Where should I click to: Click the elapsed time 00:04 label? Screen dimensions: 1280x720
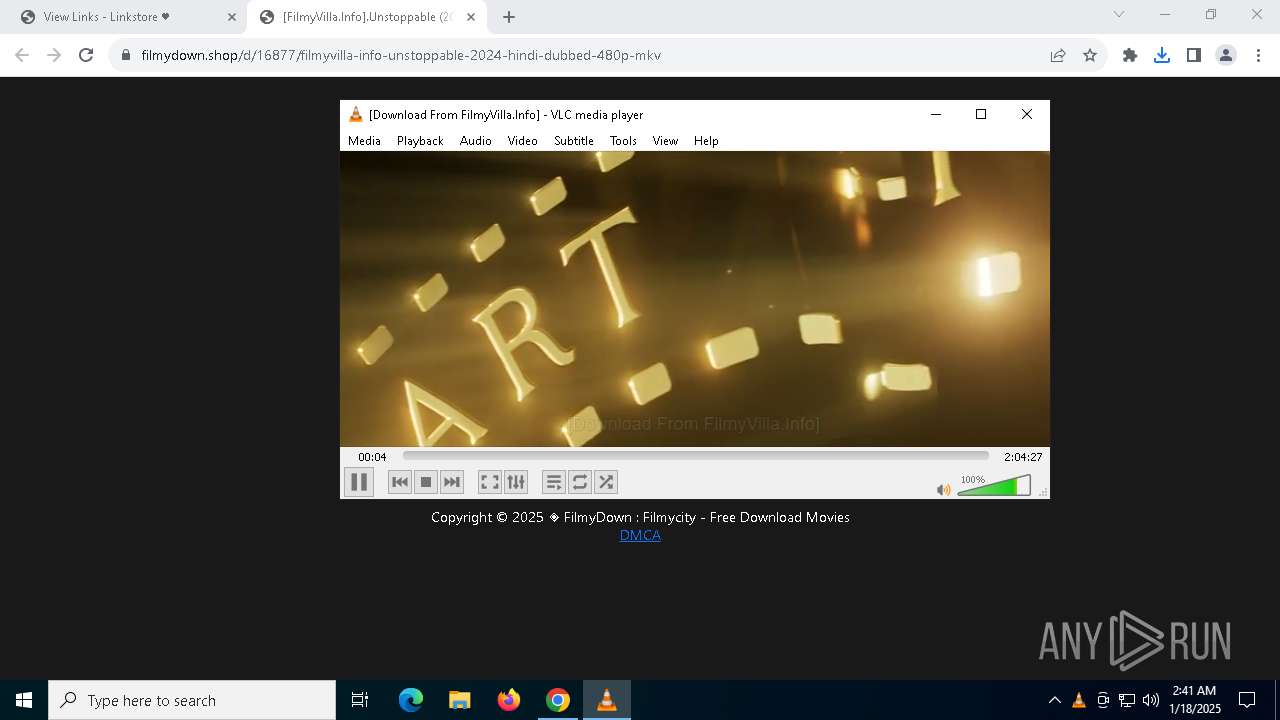click(x=372, y=457)
